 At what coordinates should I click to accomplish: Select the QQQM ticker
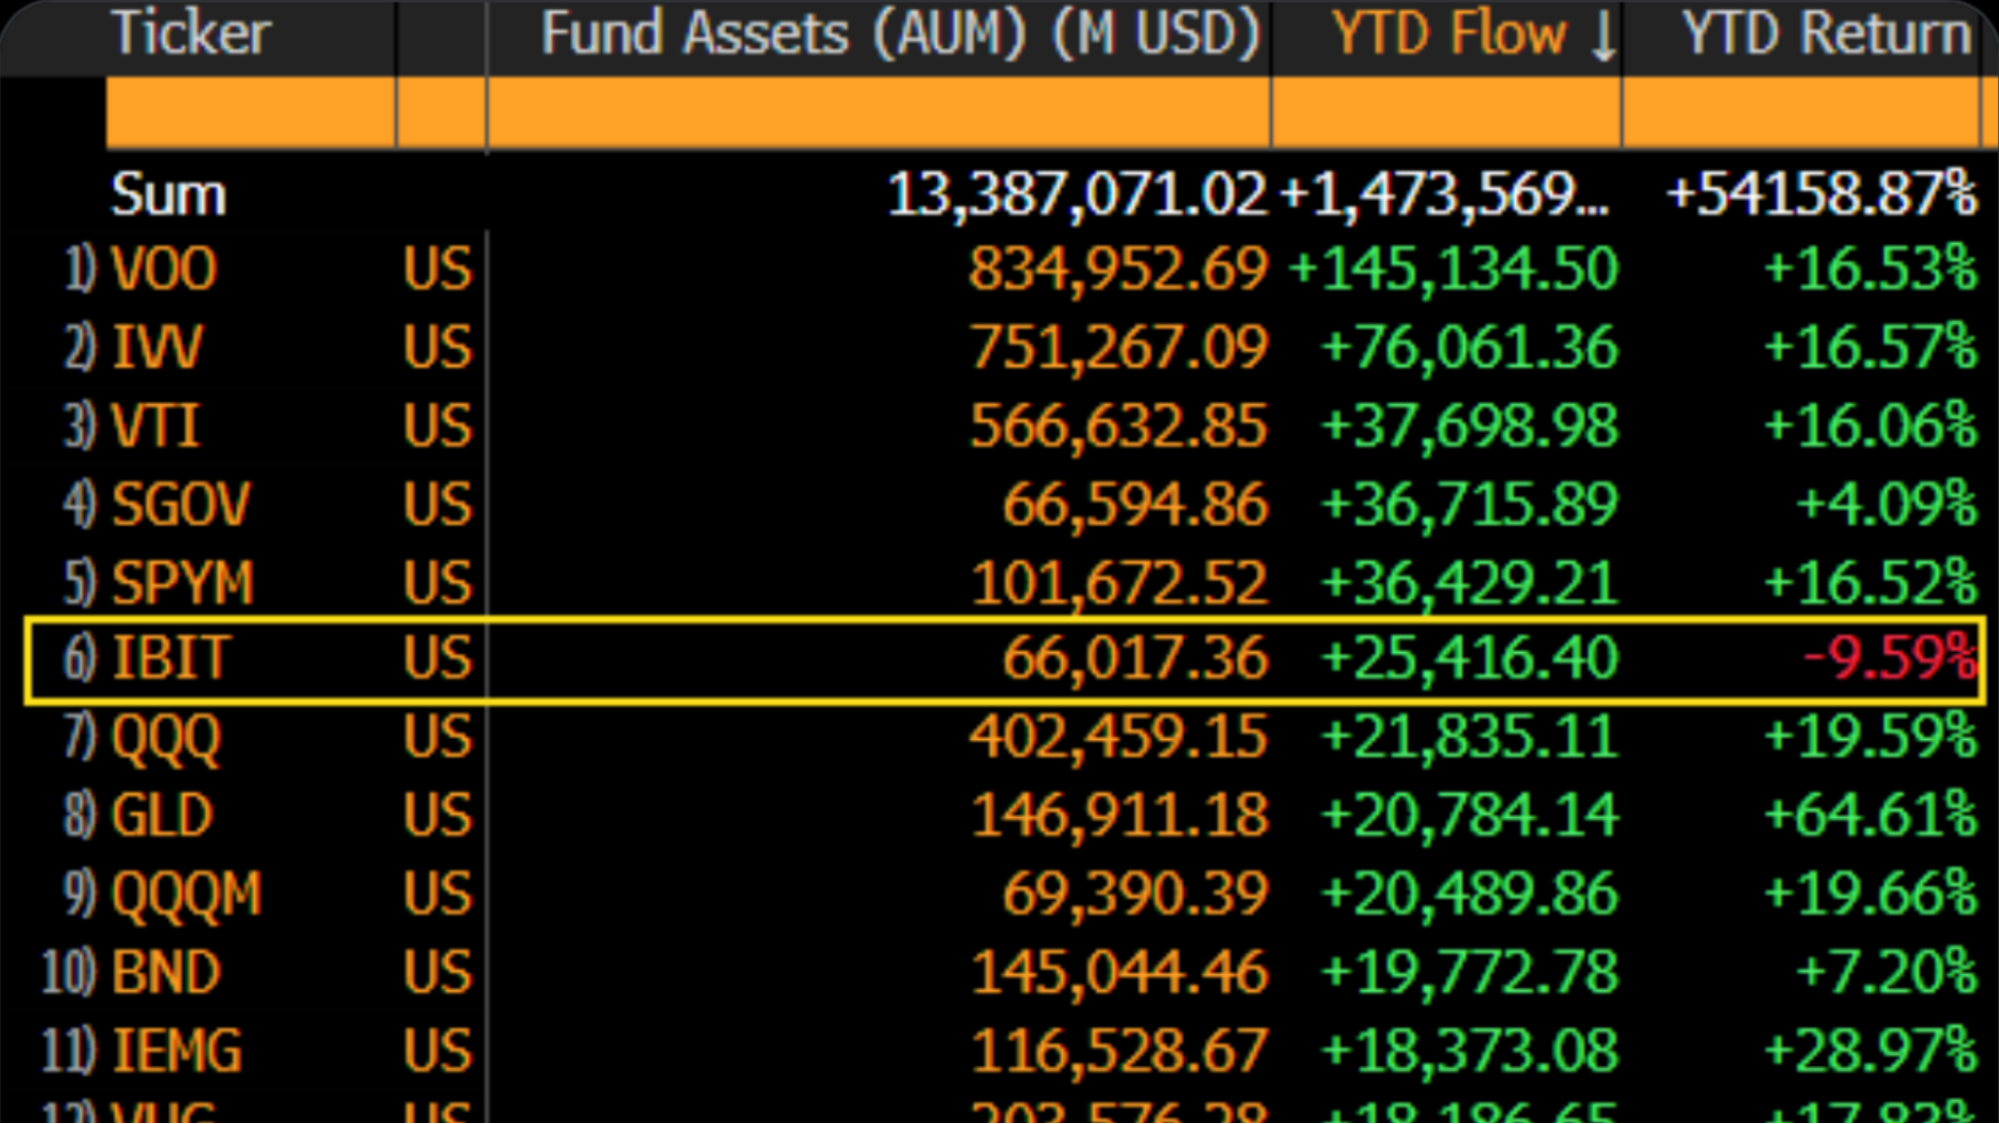coord(186,893)
